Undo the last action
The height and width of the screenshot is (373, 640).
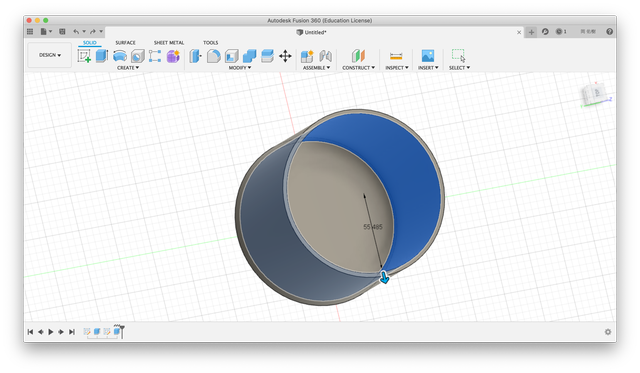click(76, 31)
